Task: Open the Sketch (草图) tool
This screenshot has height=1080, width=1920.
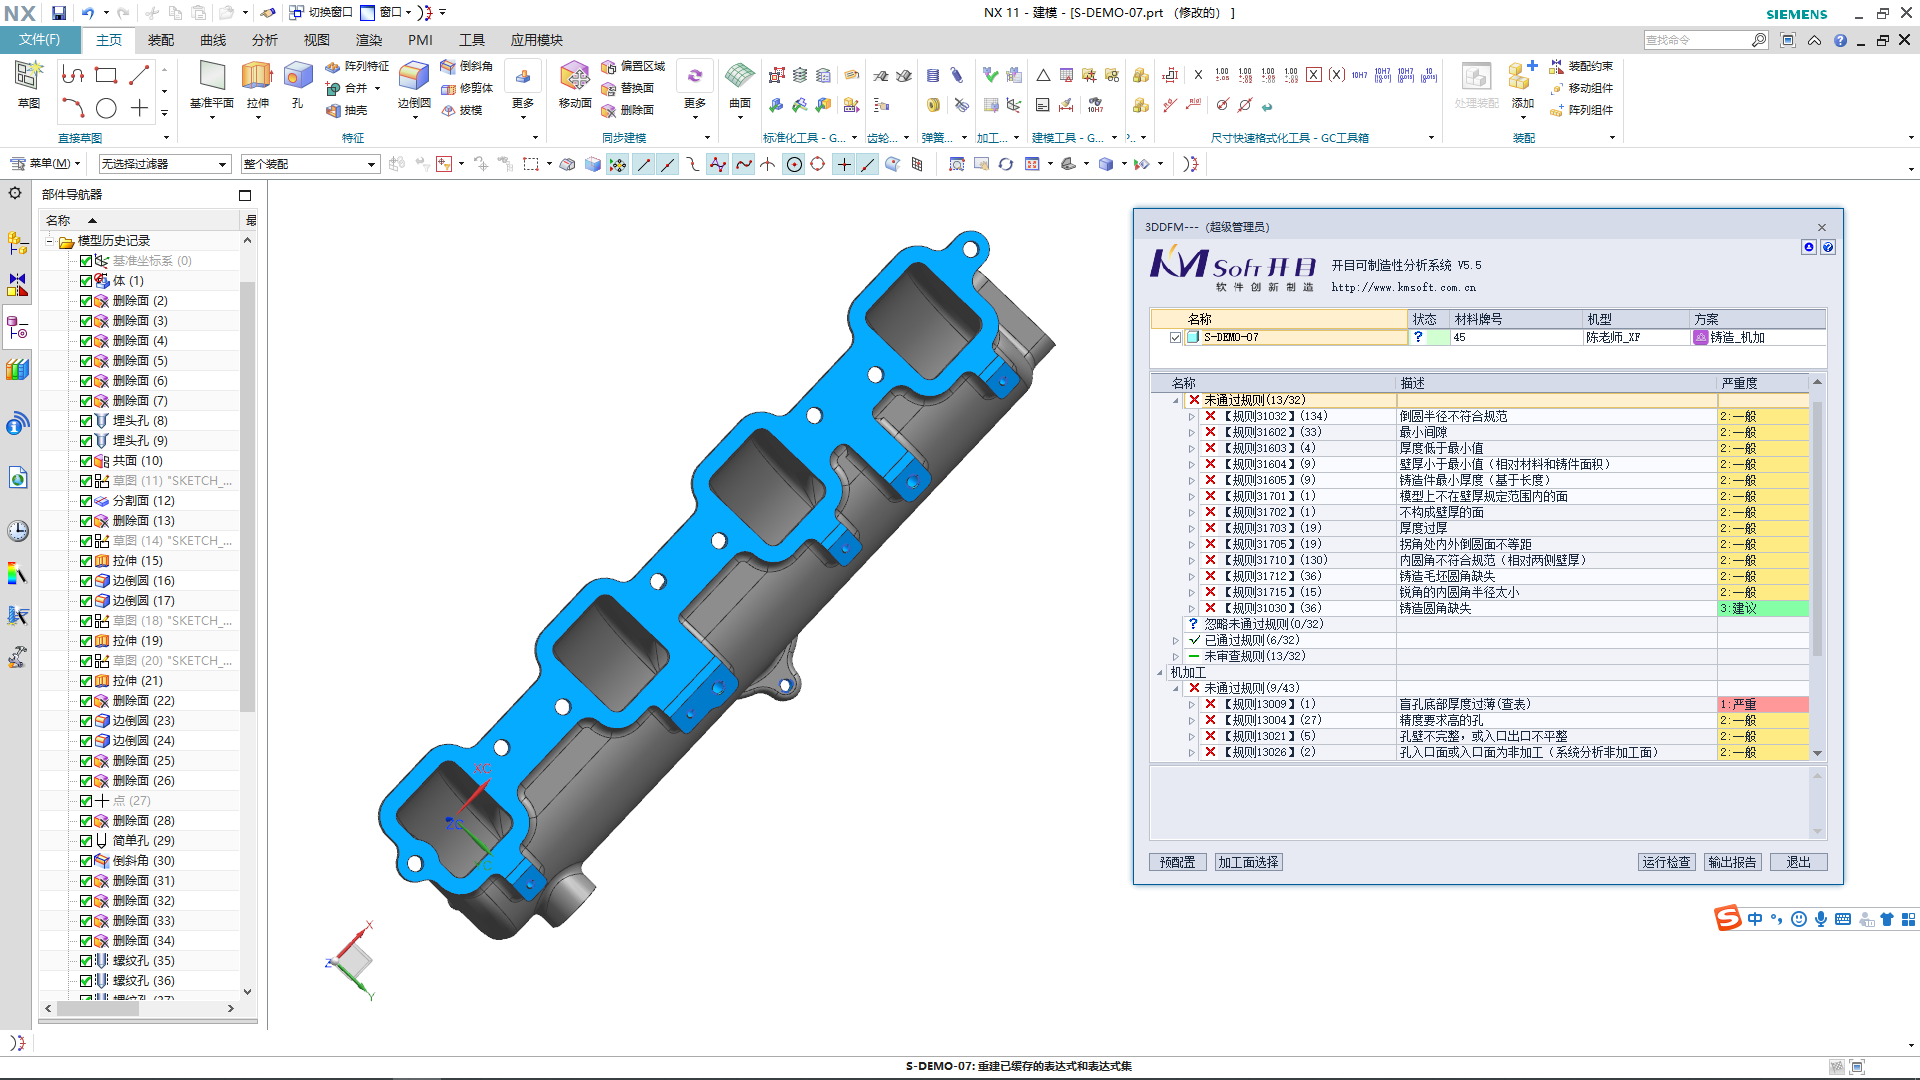Action: click(28, 77)
